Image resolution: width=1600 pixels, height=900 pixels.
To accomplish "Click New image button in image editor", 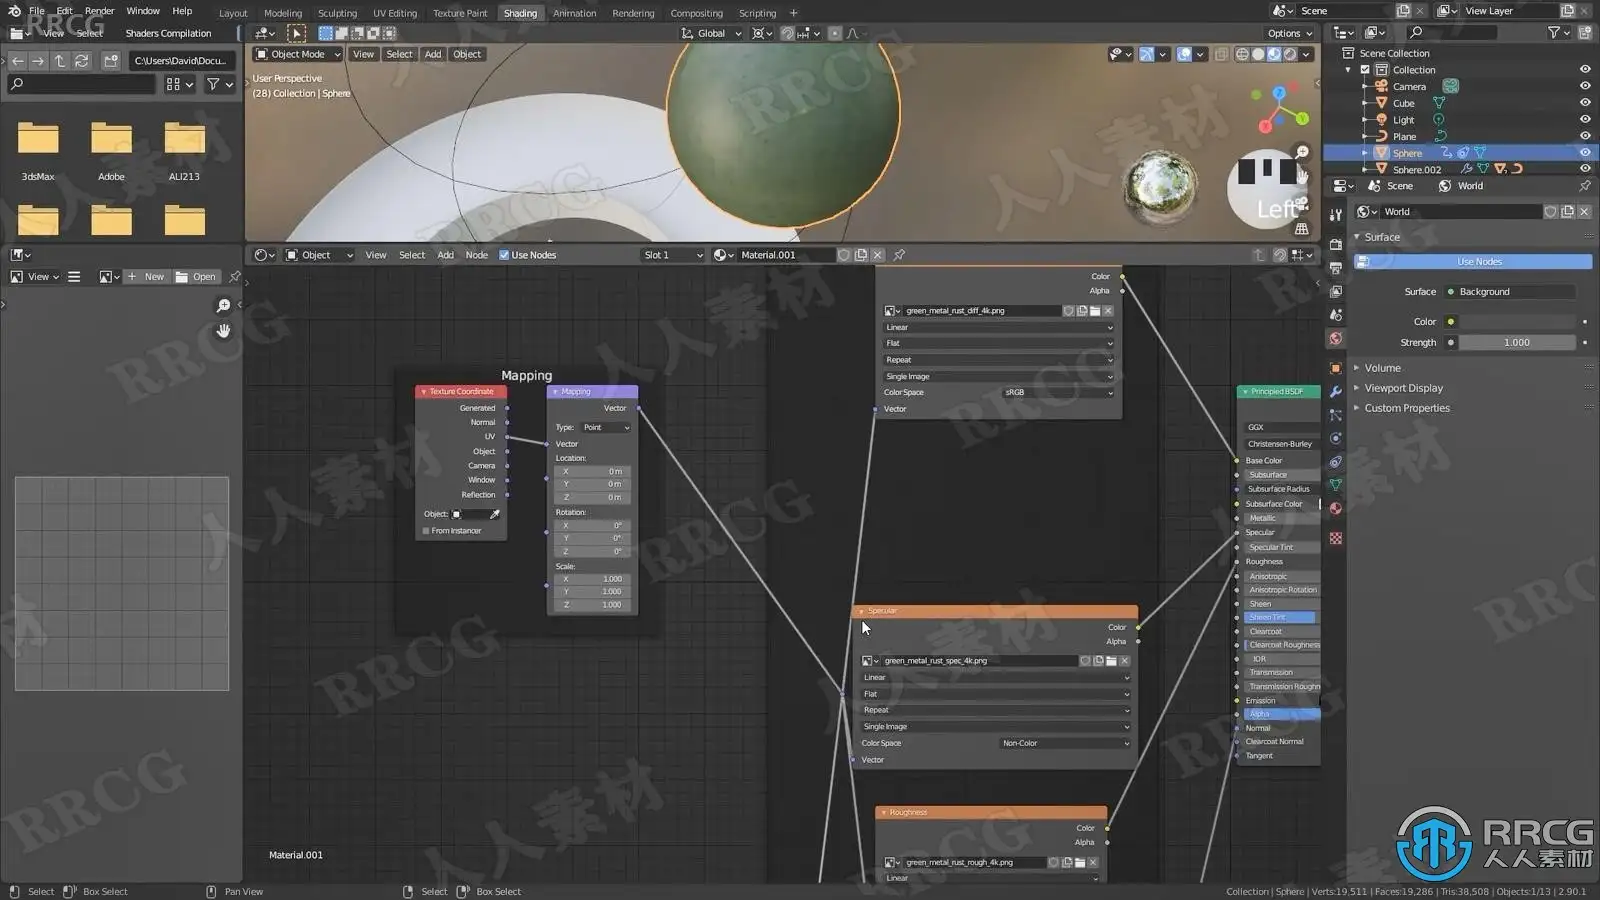I will [x=146, y=277].
